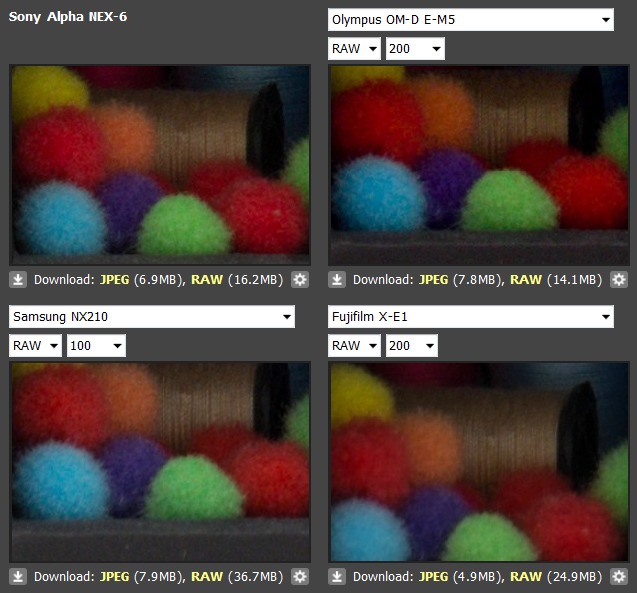
Task: Open settings gear for Fujifilm X-E1 panel
Action: pyautogui.click(x=619, y=576)
